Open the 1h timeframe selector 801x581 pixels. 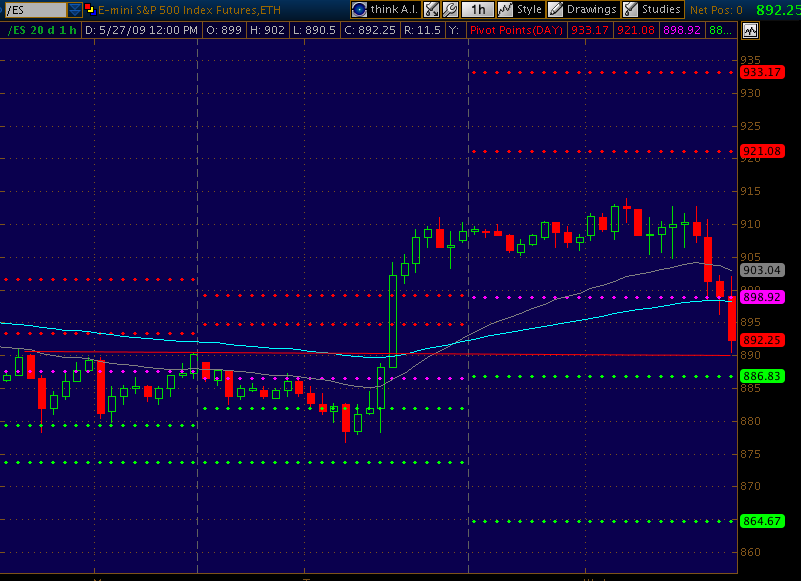pos(480,9)
